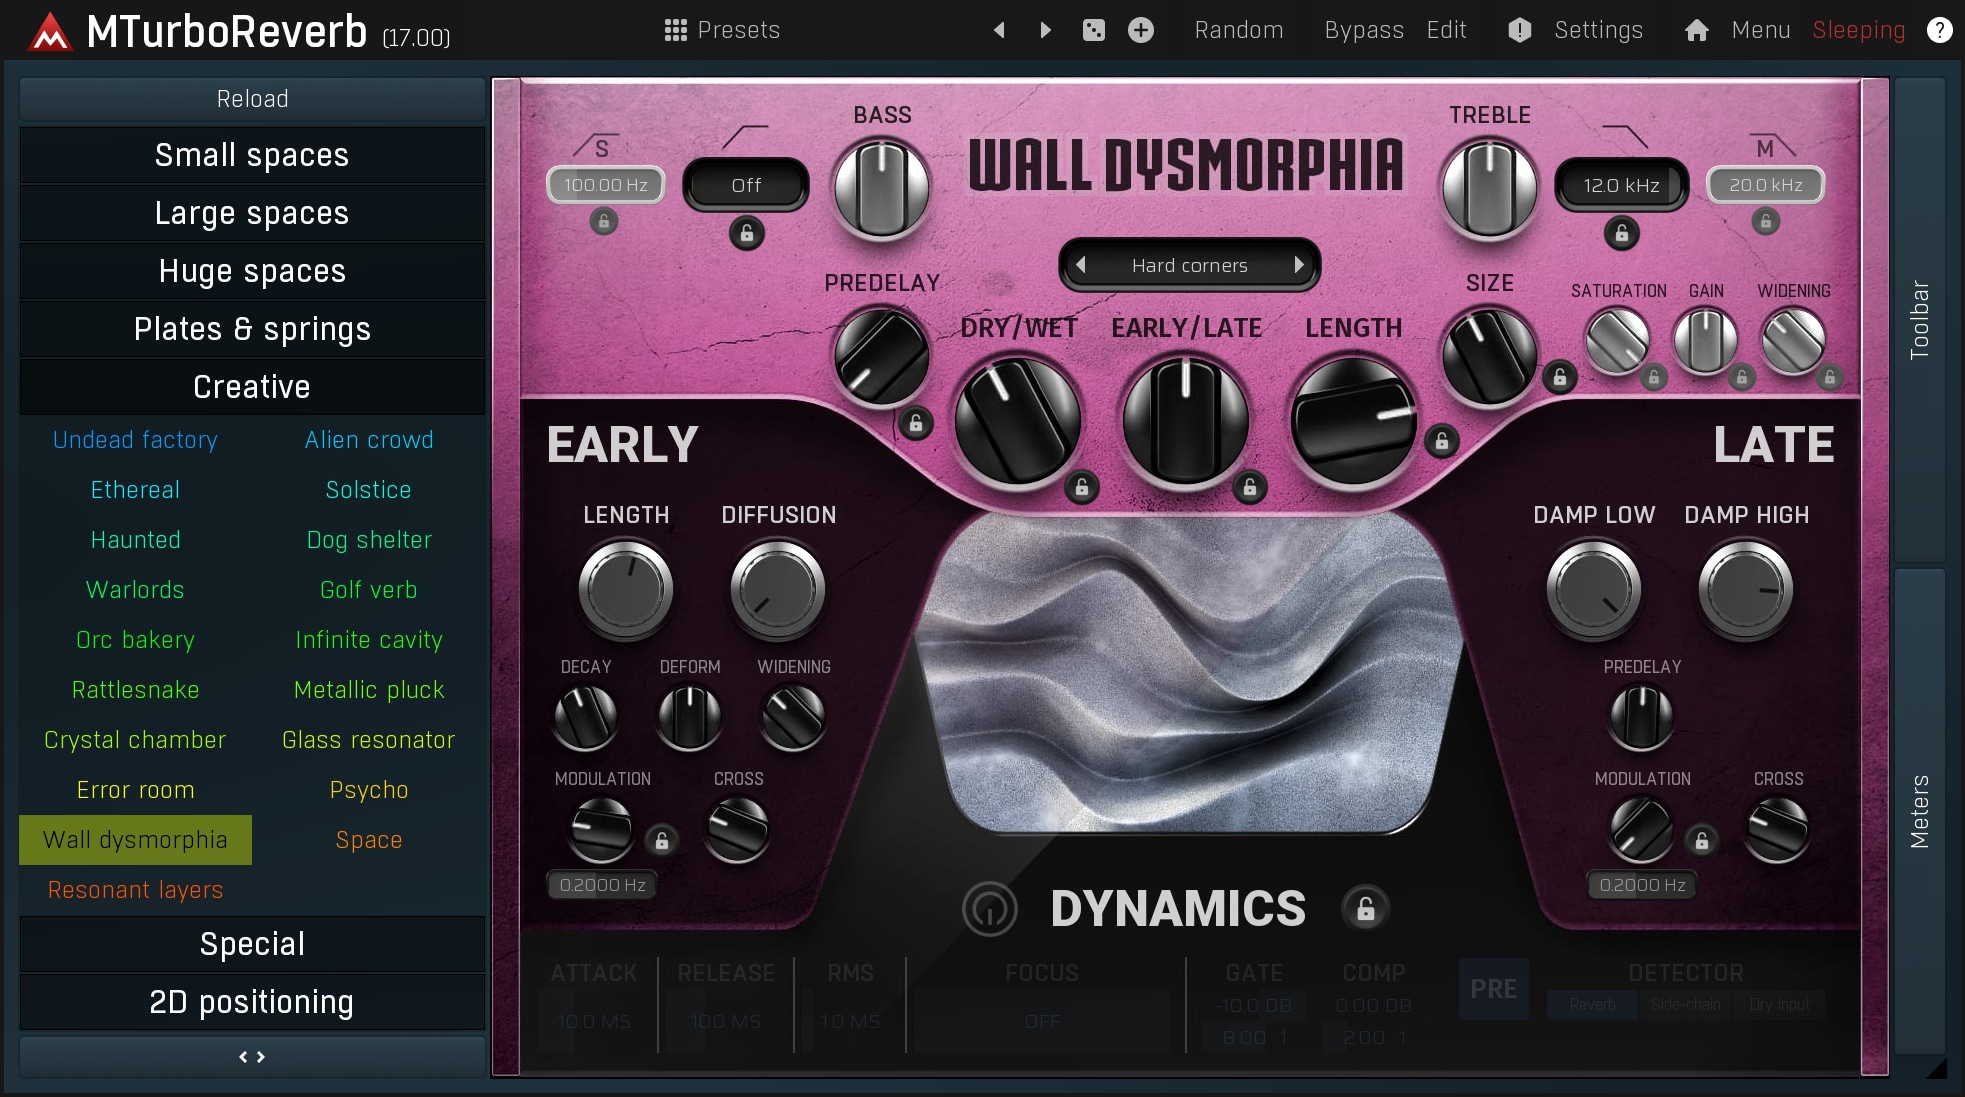
Task: Load the Crystal chamber preset
Action: click(135, 740)
